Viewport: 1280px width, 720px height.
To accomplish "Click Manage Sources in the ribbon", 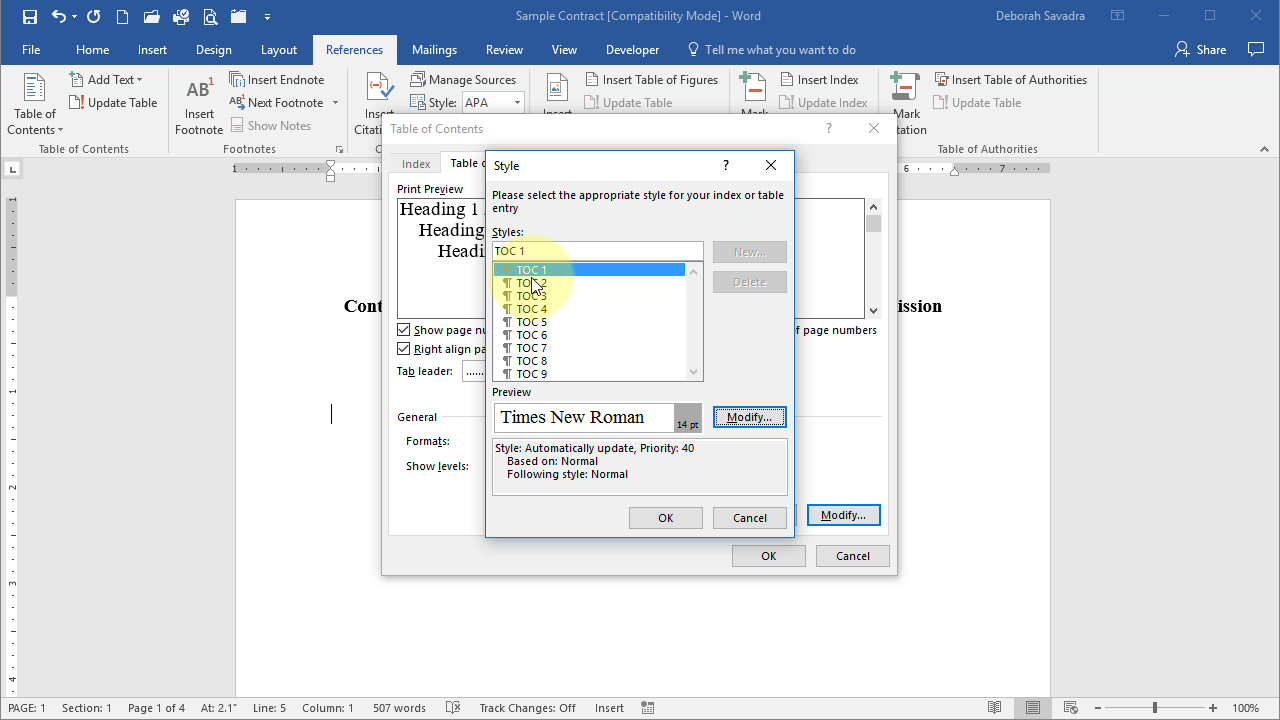I will pyautogui.click(x=463, y=80).
